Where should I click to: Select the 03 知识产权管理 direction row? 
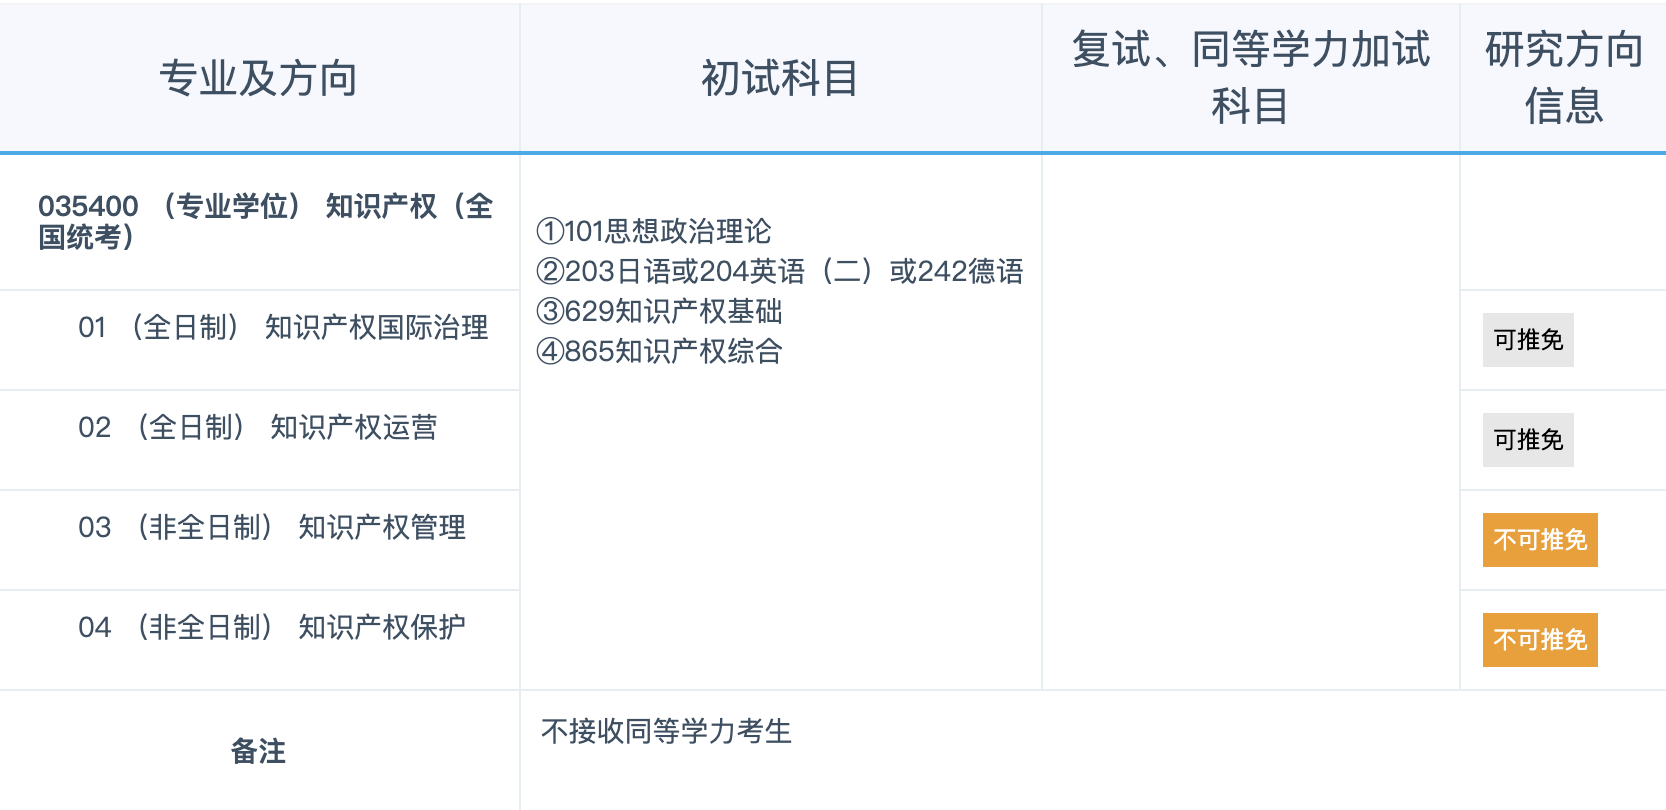click(x=271, y=528)
